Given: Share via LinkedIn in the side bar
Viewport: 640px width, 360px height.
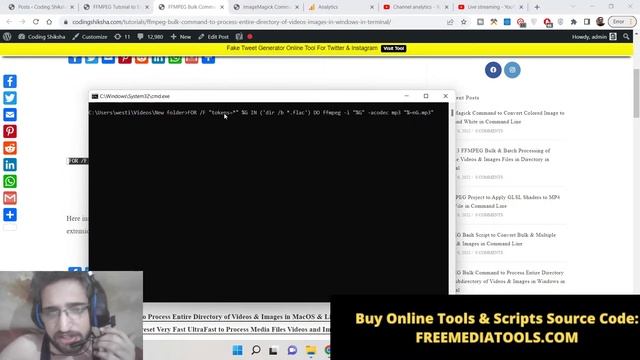Looking at the screenshot, I should pos(10,165).
